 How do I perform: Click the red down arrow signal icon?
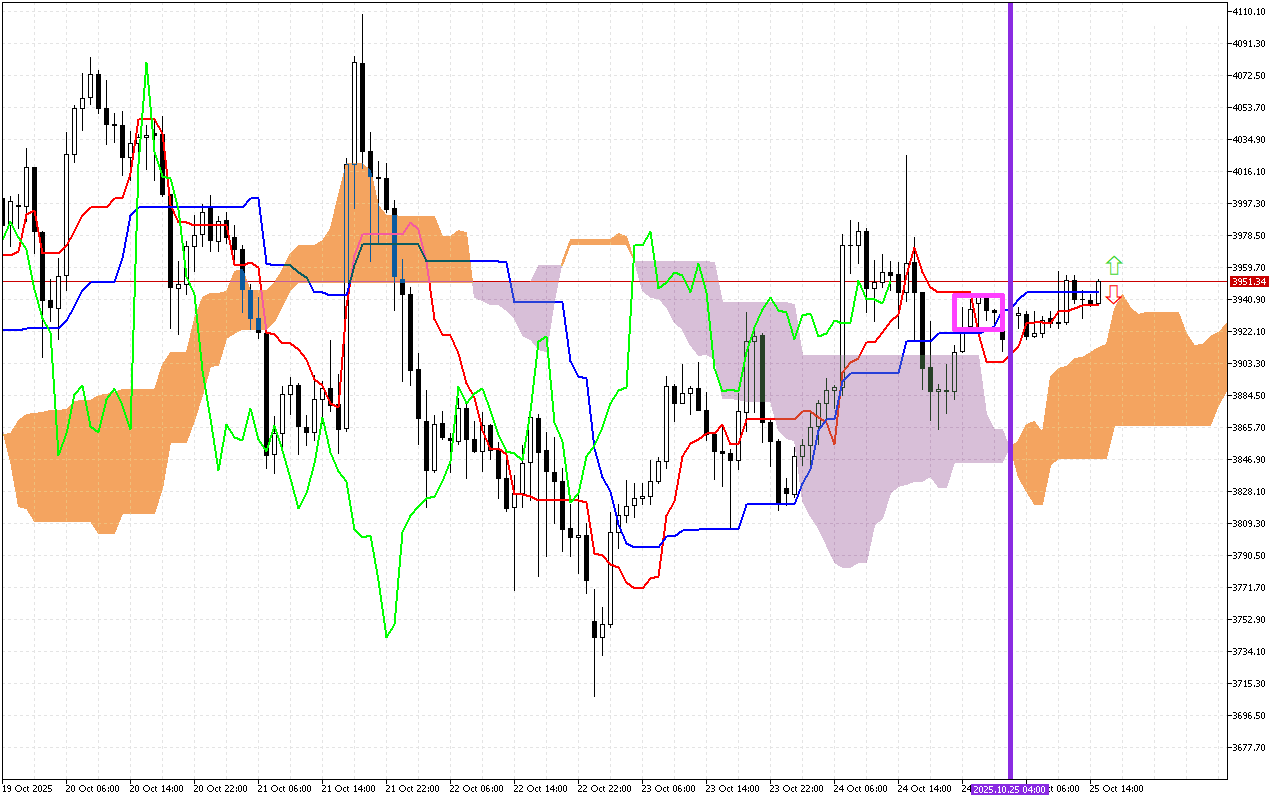coord(1113,296)
